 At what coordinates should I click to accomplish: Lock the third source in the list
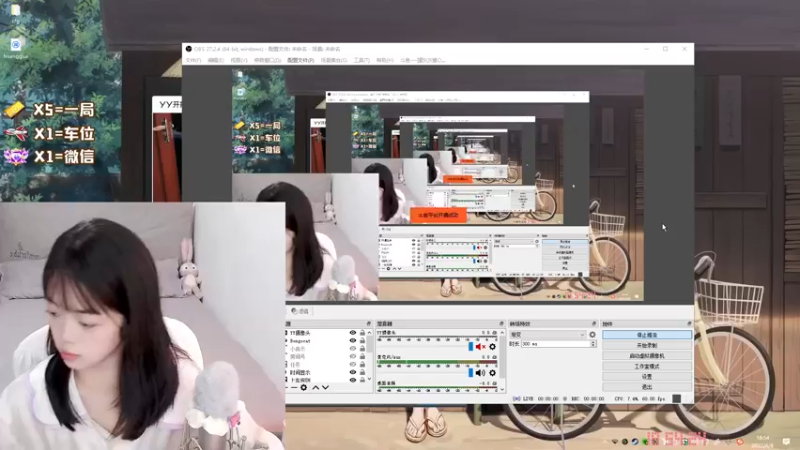point(362,348)
